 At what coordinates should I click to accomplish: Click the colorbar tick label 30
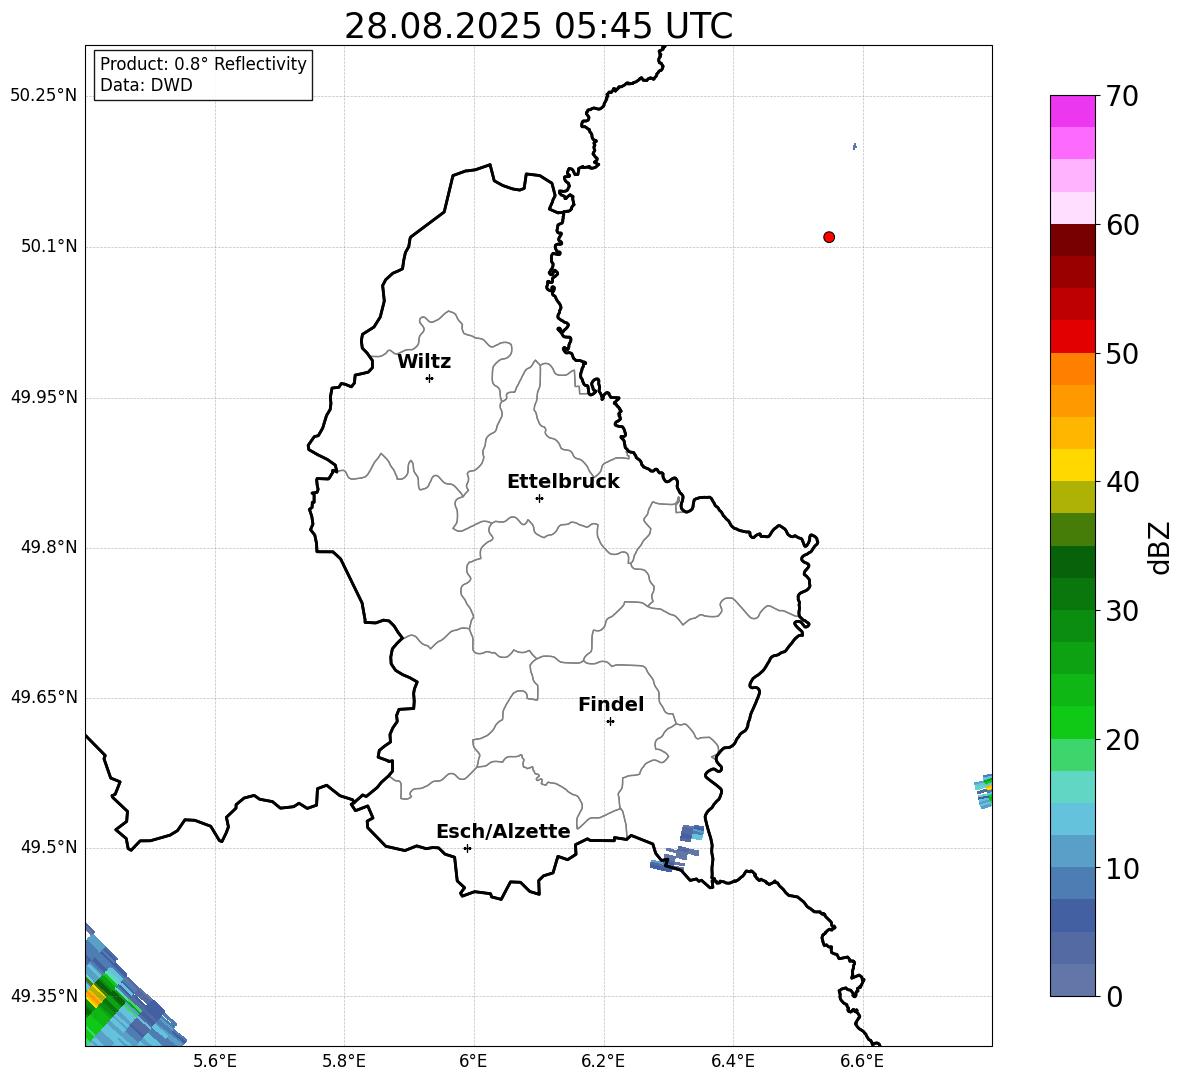(1122, 611)
